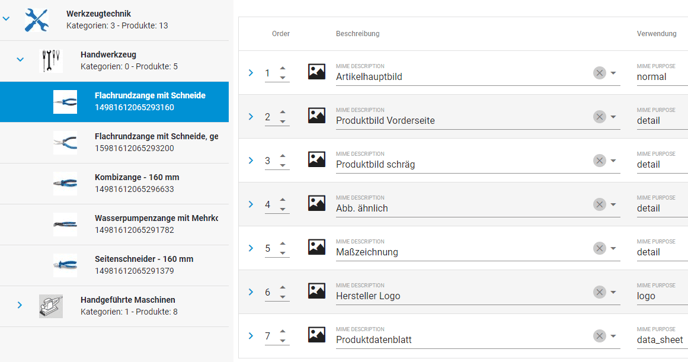Click the Maßzeichnung description text

pyautogui.click(x=367, y=252)
